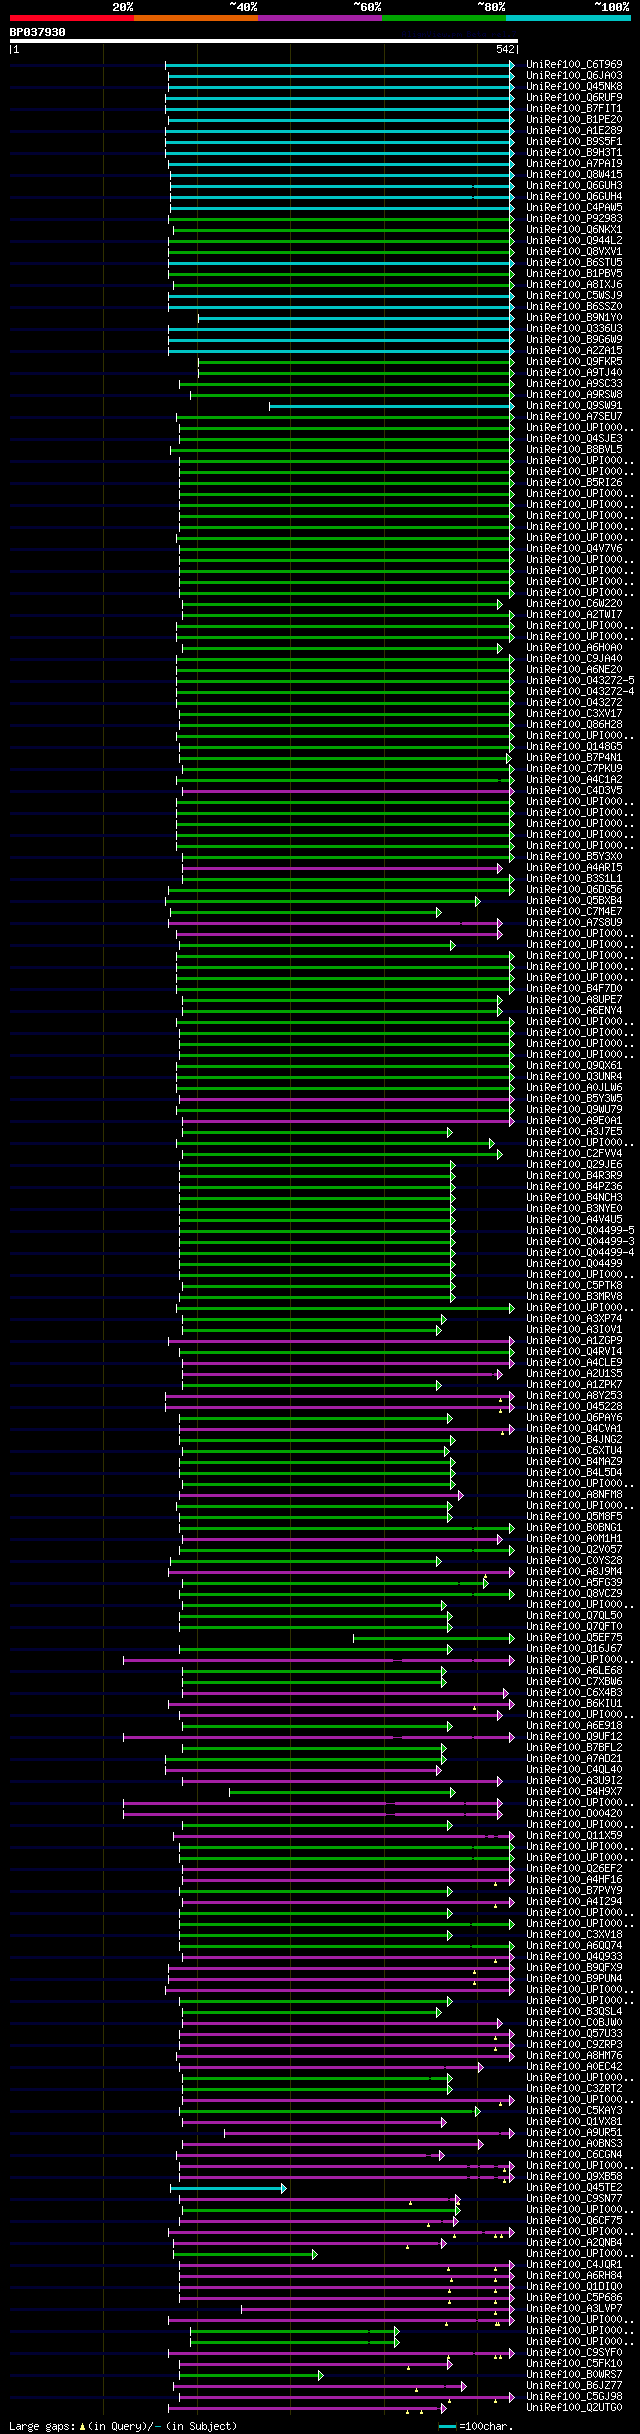Open hit UniRef100_Q45NK8
Image resolution: width=640 pixels, height=2434 pixels.
pos(574,87)
